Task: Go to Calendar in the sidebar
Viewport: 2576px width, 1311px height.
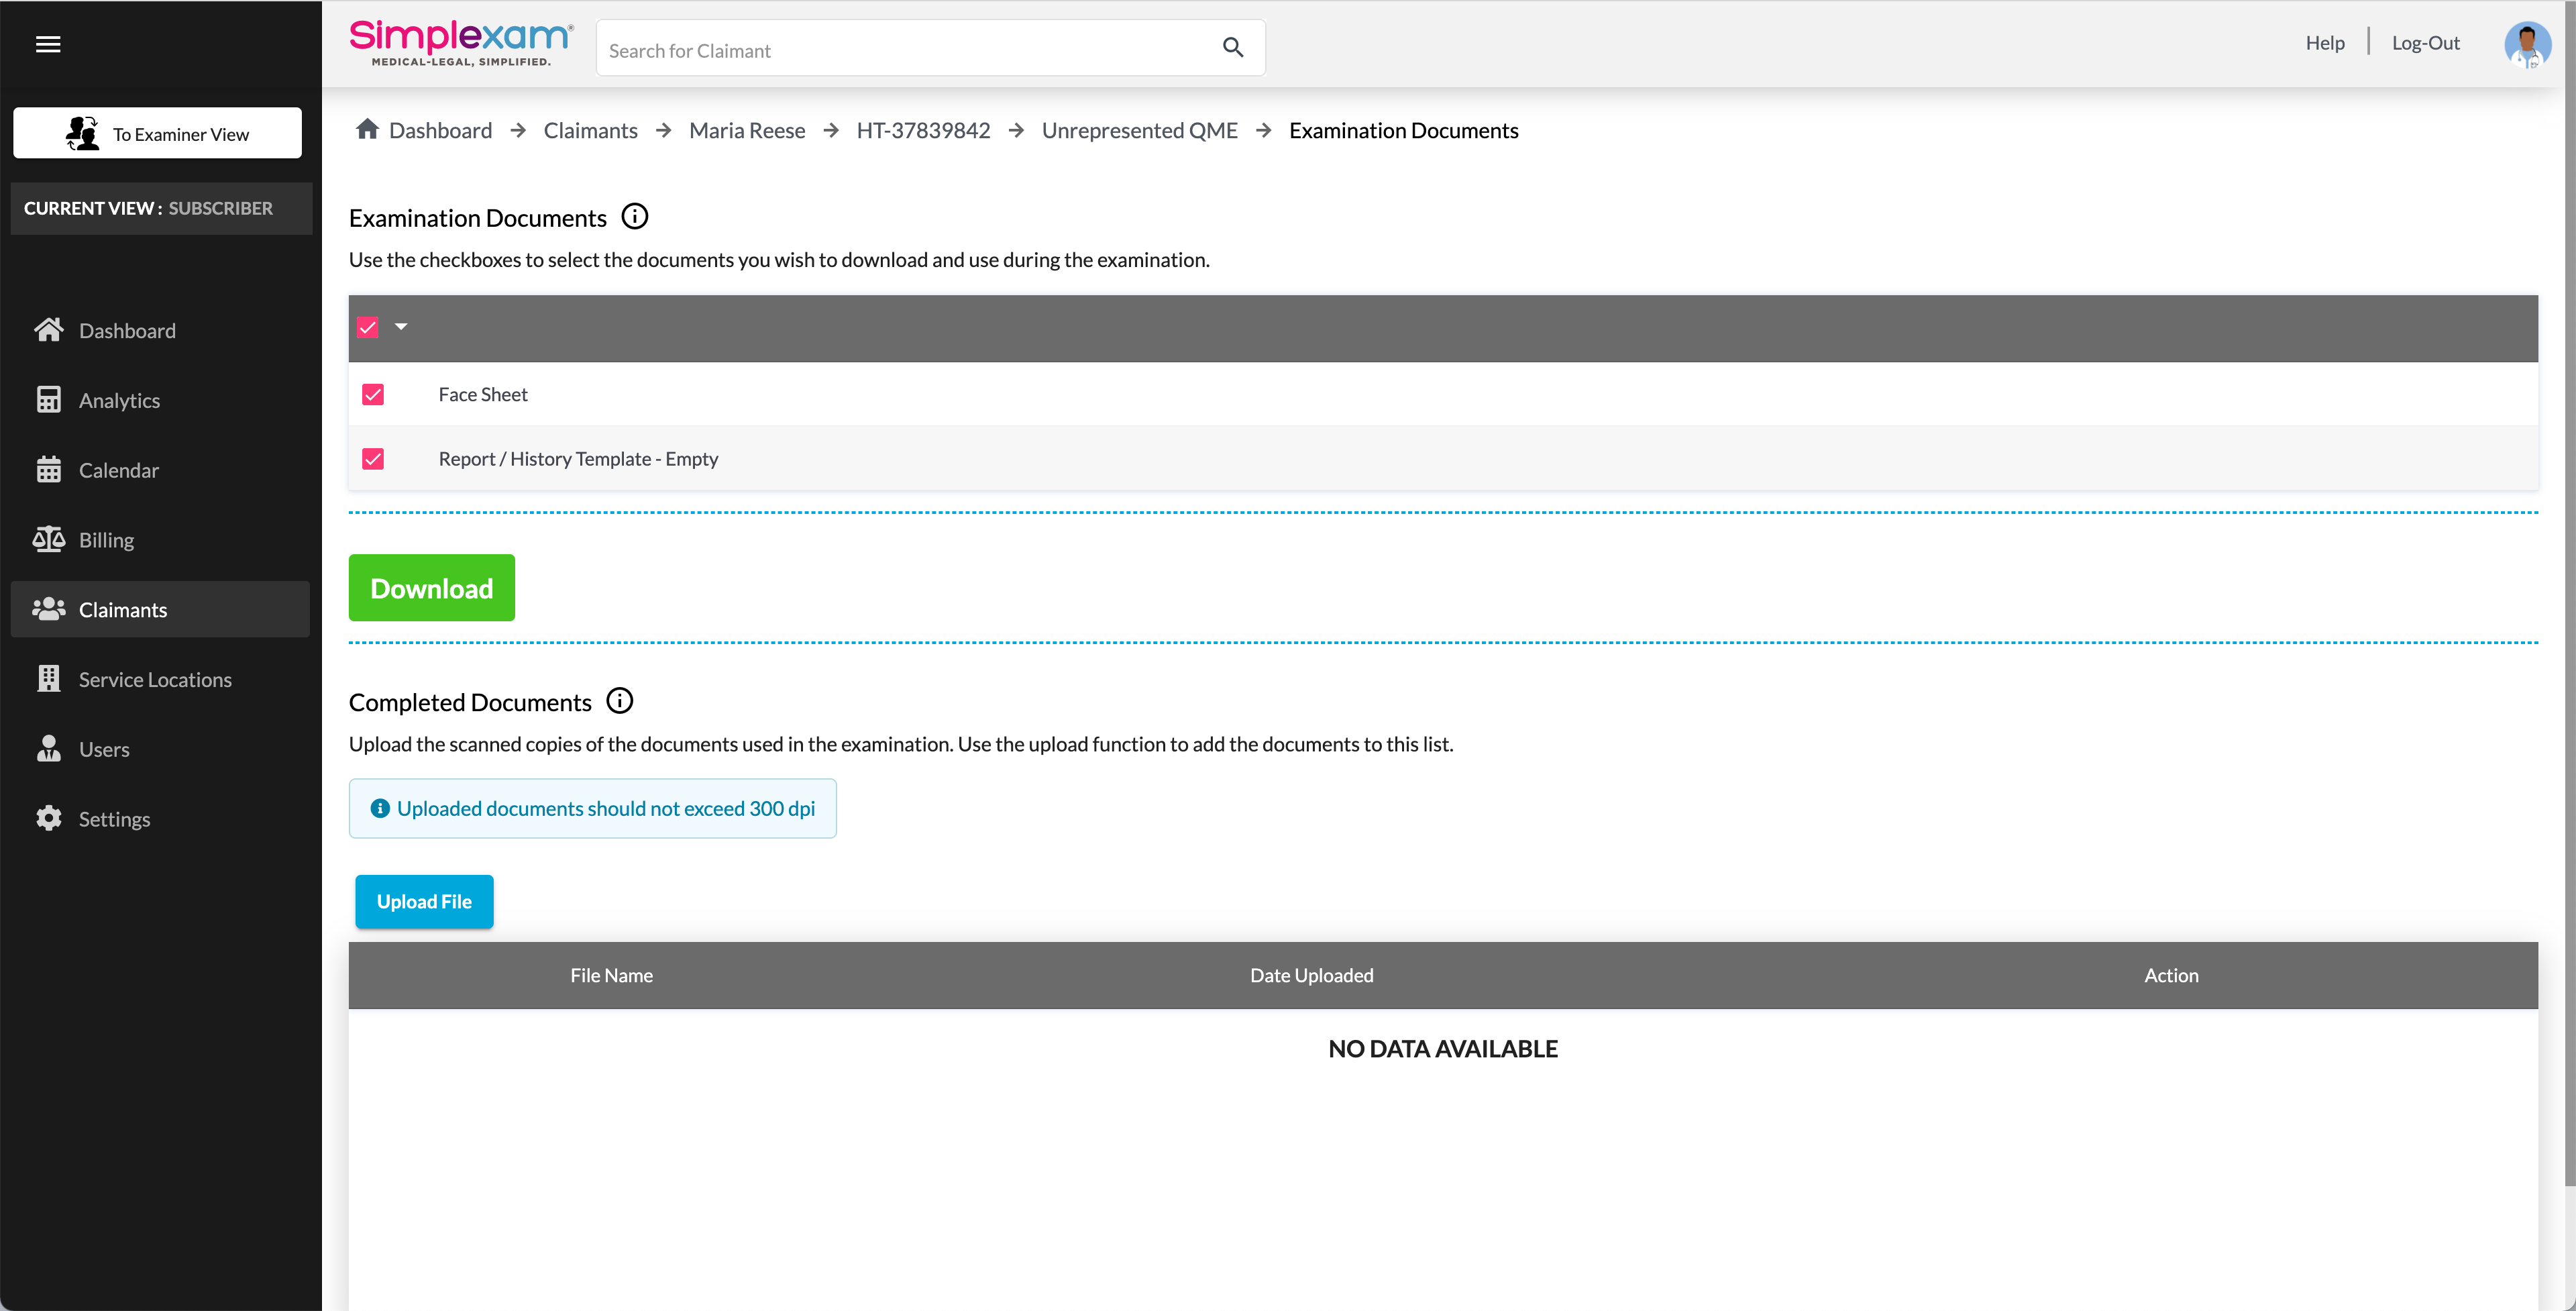Action: coord(118,470)
